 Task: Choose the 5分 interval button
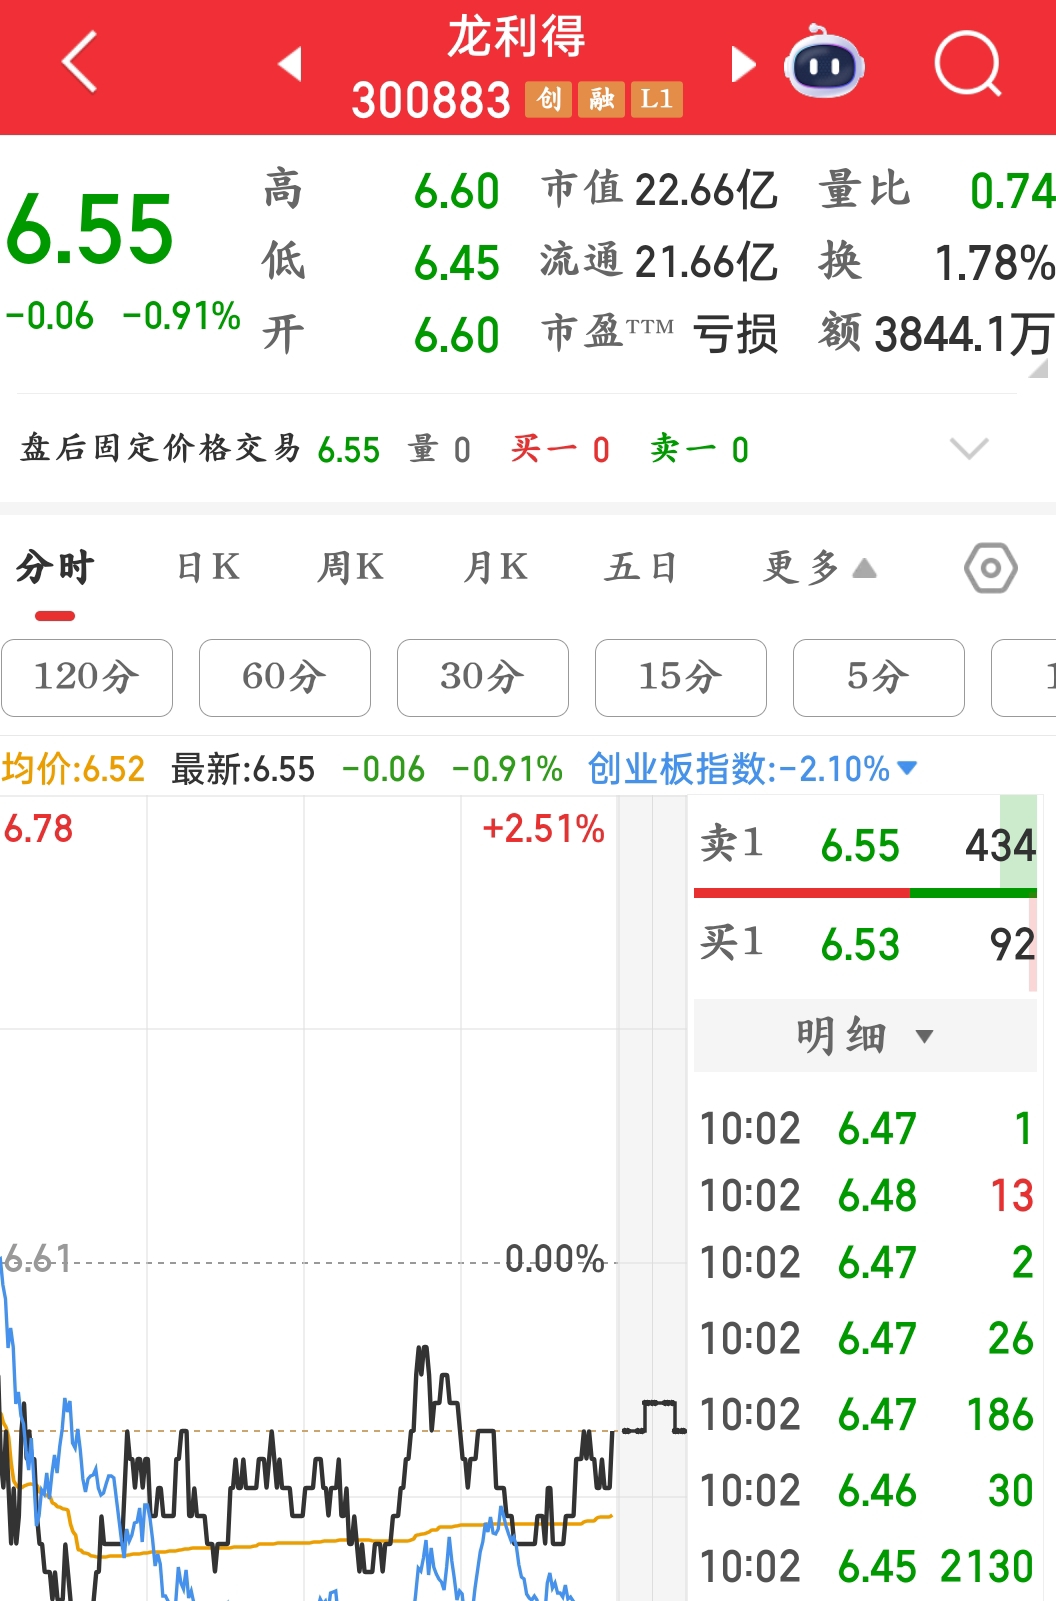879,678
